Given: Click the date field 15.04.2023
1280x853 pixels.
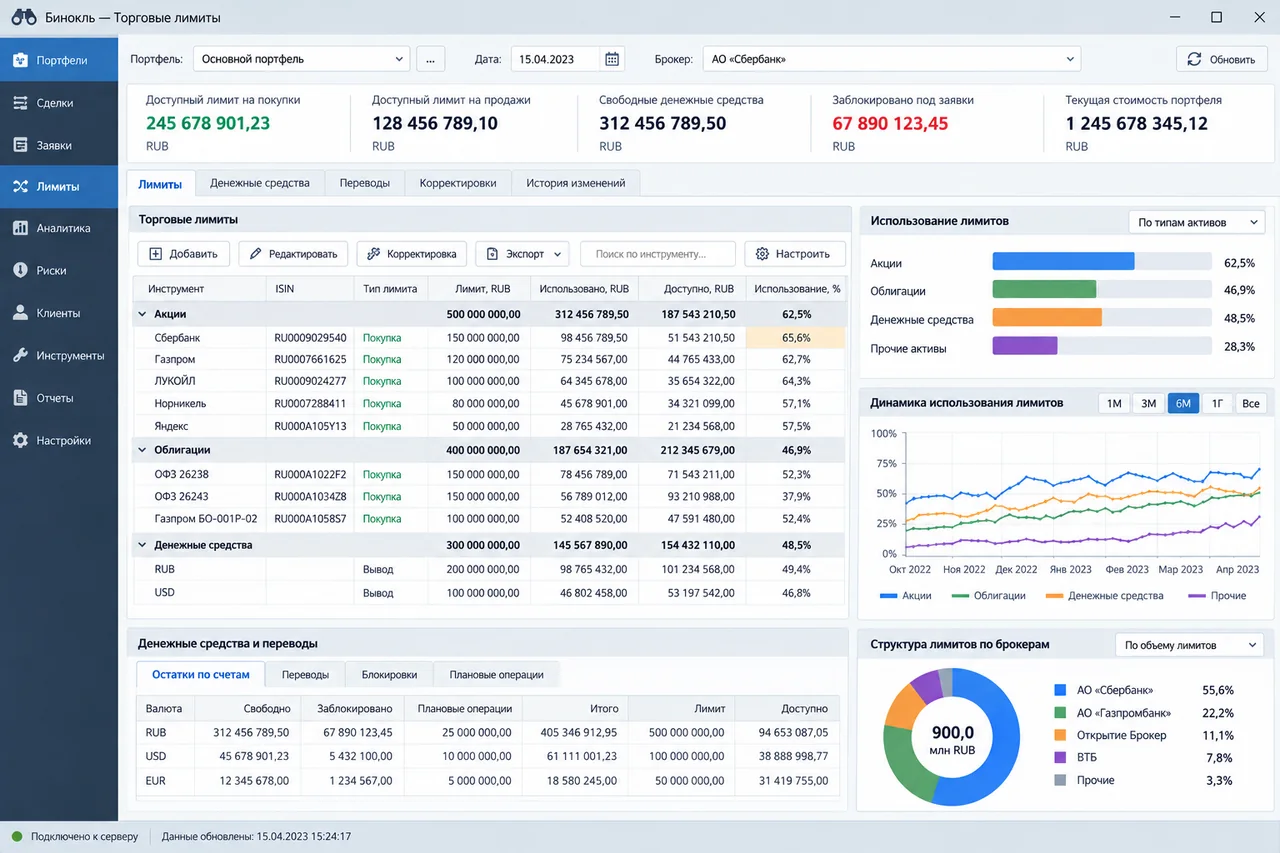Looking at the screenshot, I should tap(556, 59).
